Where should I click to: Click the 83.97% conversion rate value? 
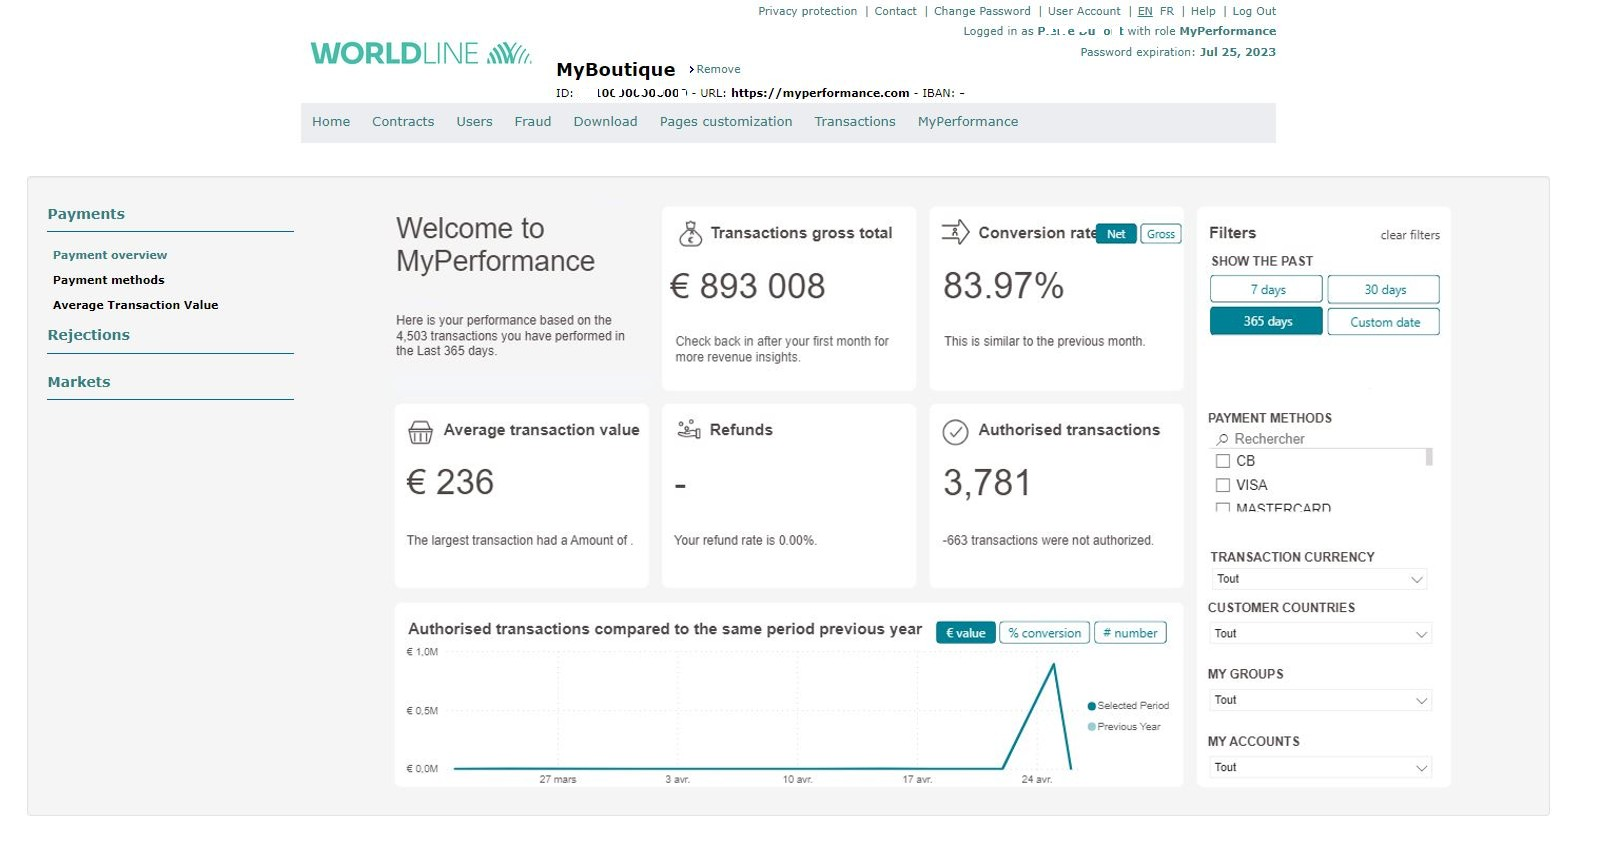[1003, 286]
